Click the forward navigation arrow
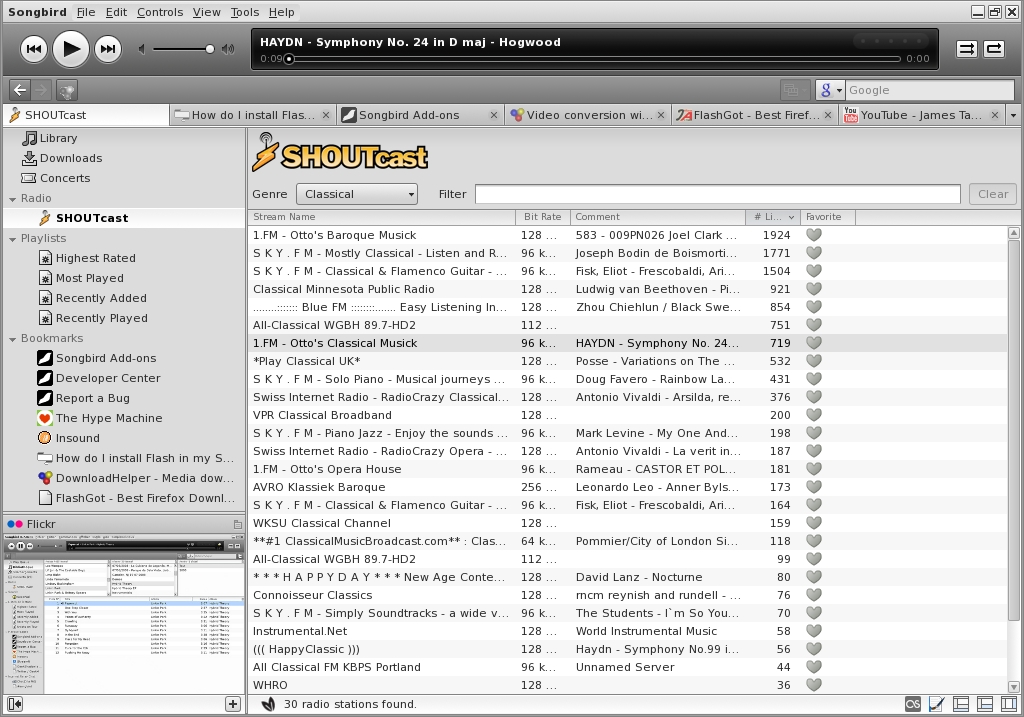This screenshot has height=717, width=1024. click(x=40, y=90)
